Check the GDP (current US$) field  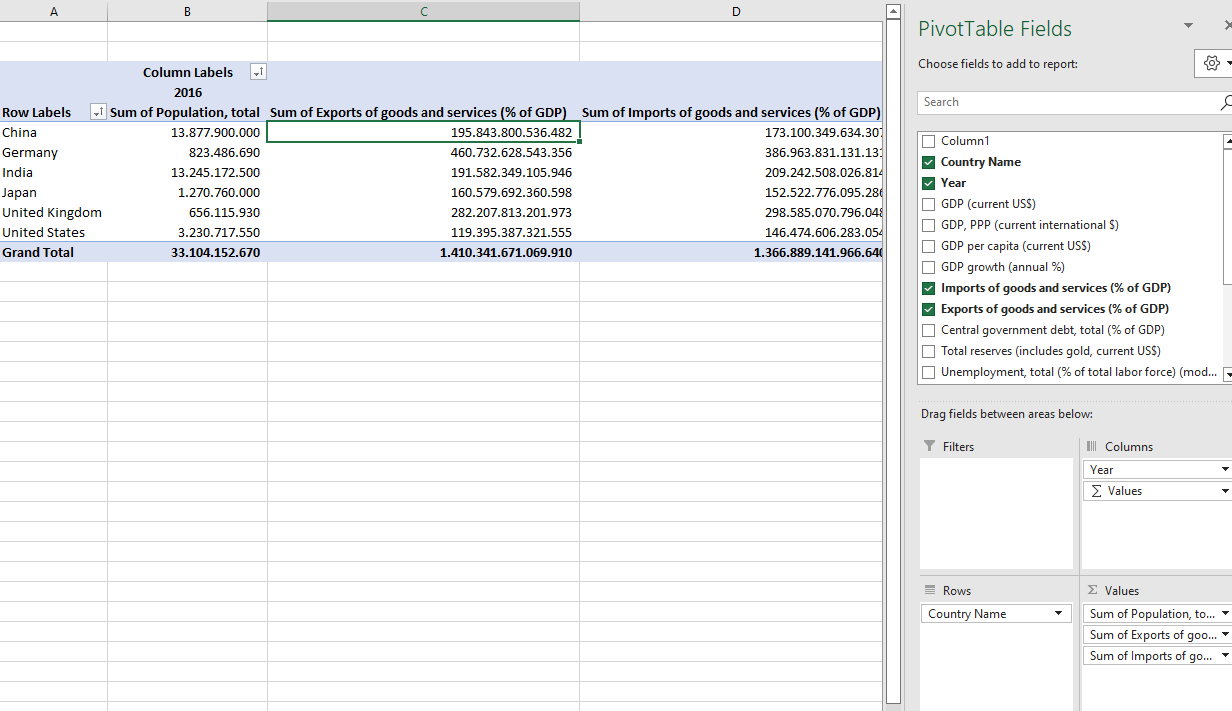point(928,204)
